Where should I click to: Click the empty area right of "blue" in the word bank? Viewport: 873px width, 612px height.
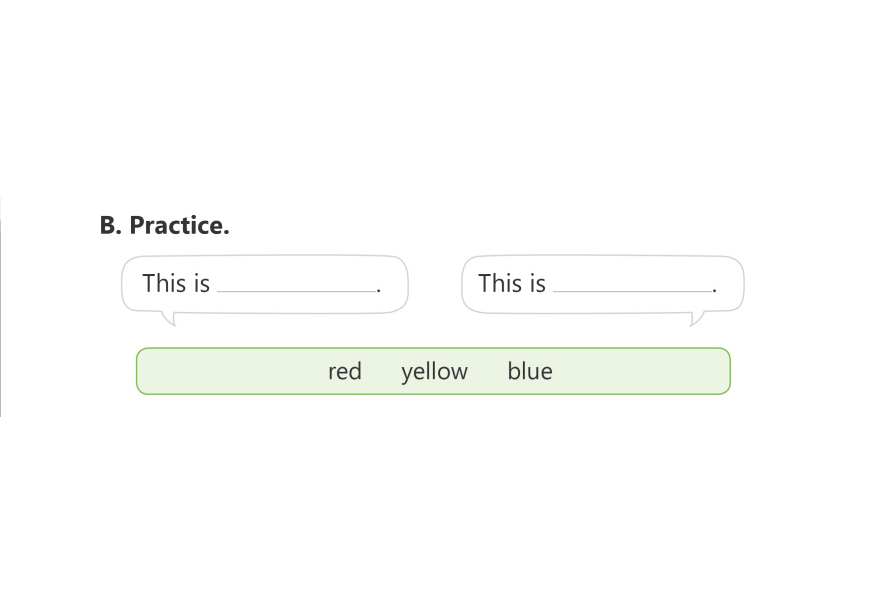pos(640,372)
